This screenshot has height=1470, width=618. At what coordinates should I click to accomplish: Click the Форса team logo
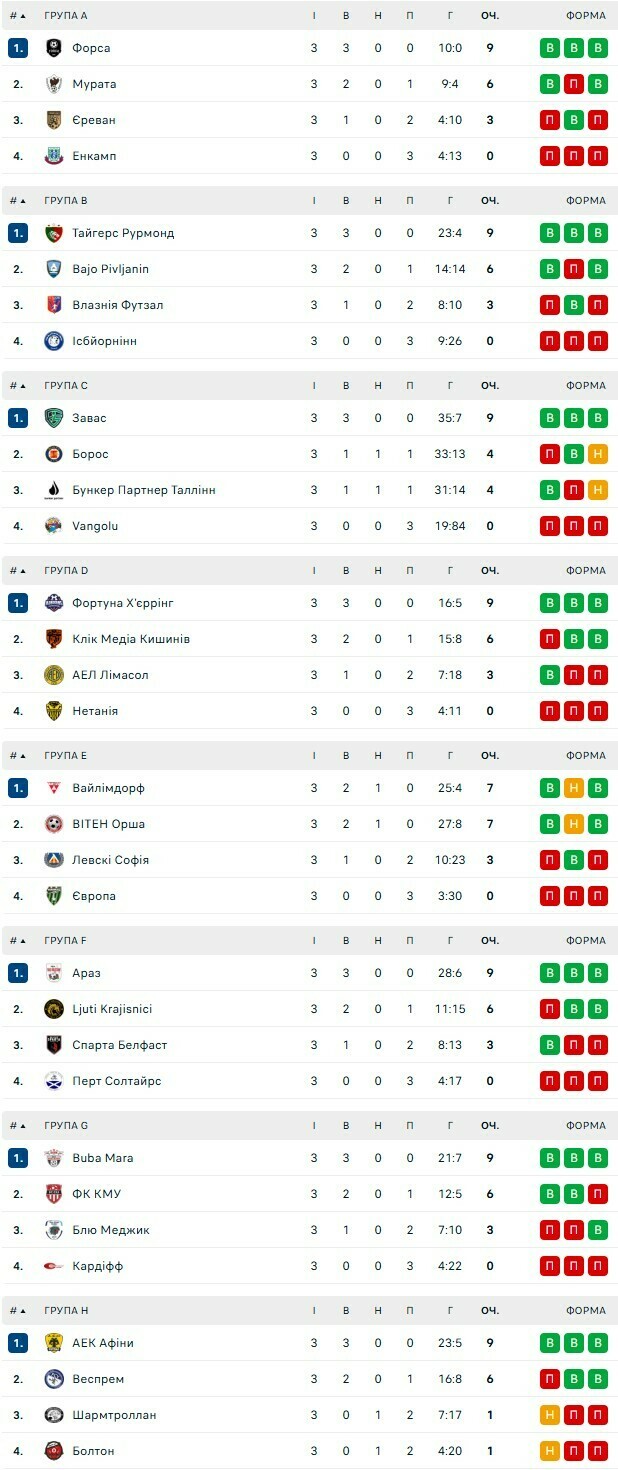tap(54, 48)
